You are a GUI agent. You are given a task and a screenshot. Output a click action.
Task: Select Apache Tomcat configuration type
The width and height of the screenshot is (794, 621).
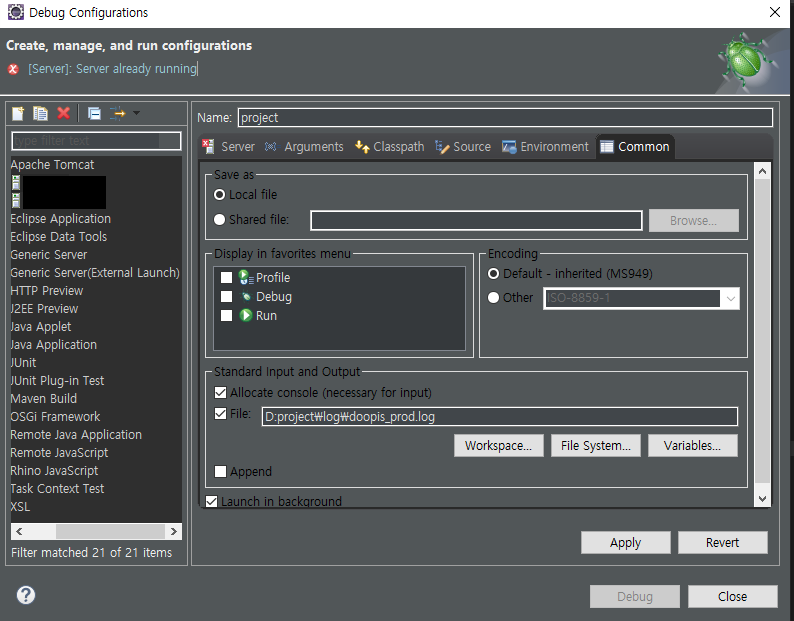point(52,165)
